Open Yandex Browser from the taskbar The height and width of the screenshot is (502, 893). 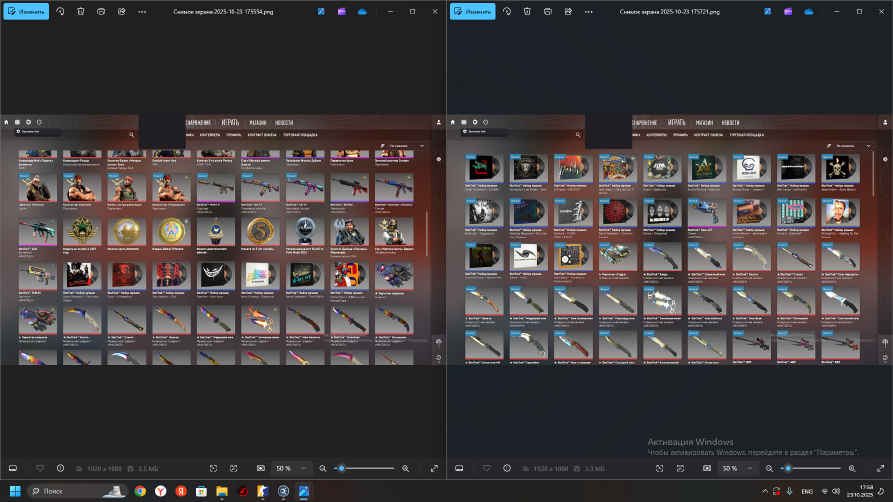pyautogui.click(x=161, y=491)
